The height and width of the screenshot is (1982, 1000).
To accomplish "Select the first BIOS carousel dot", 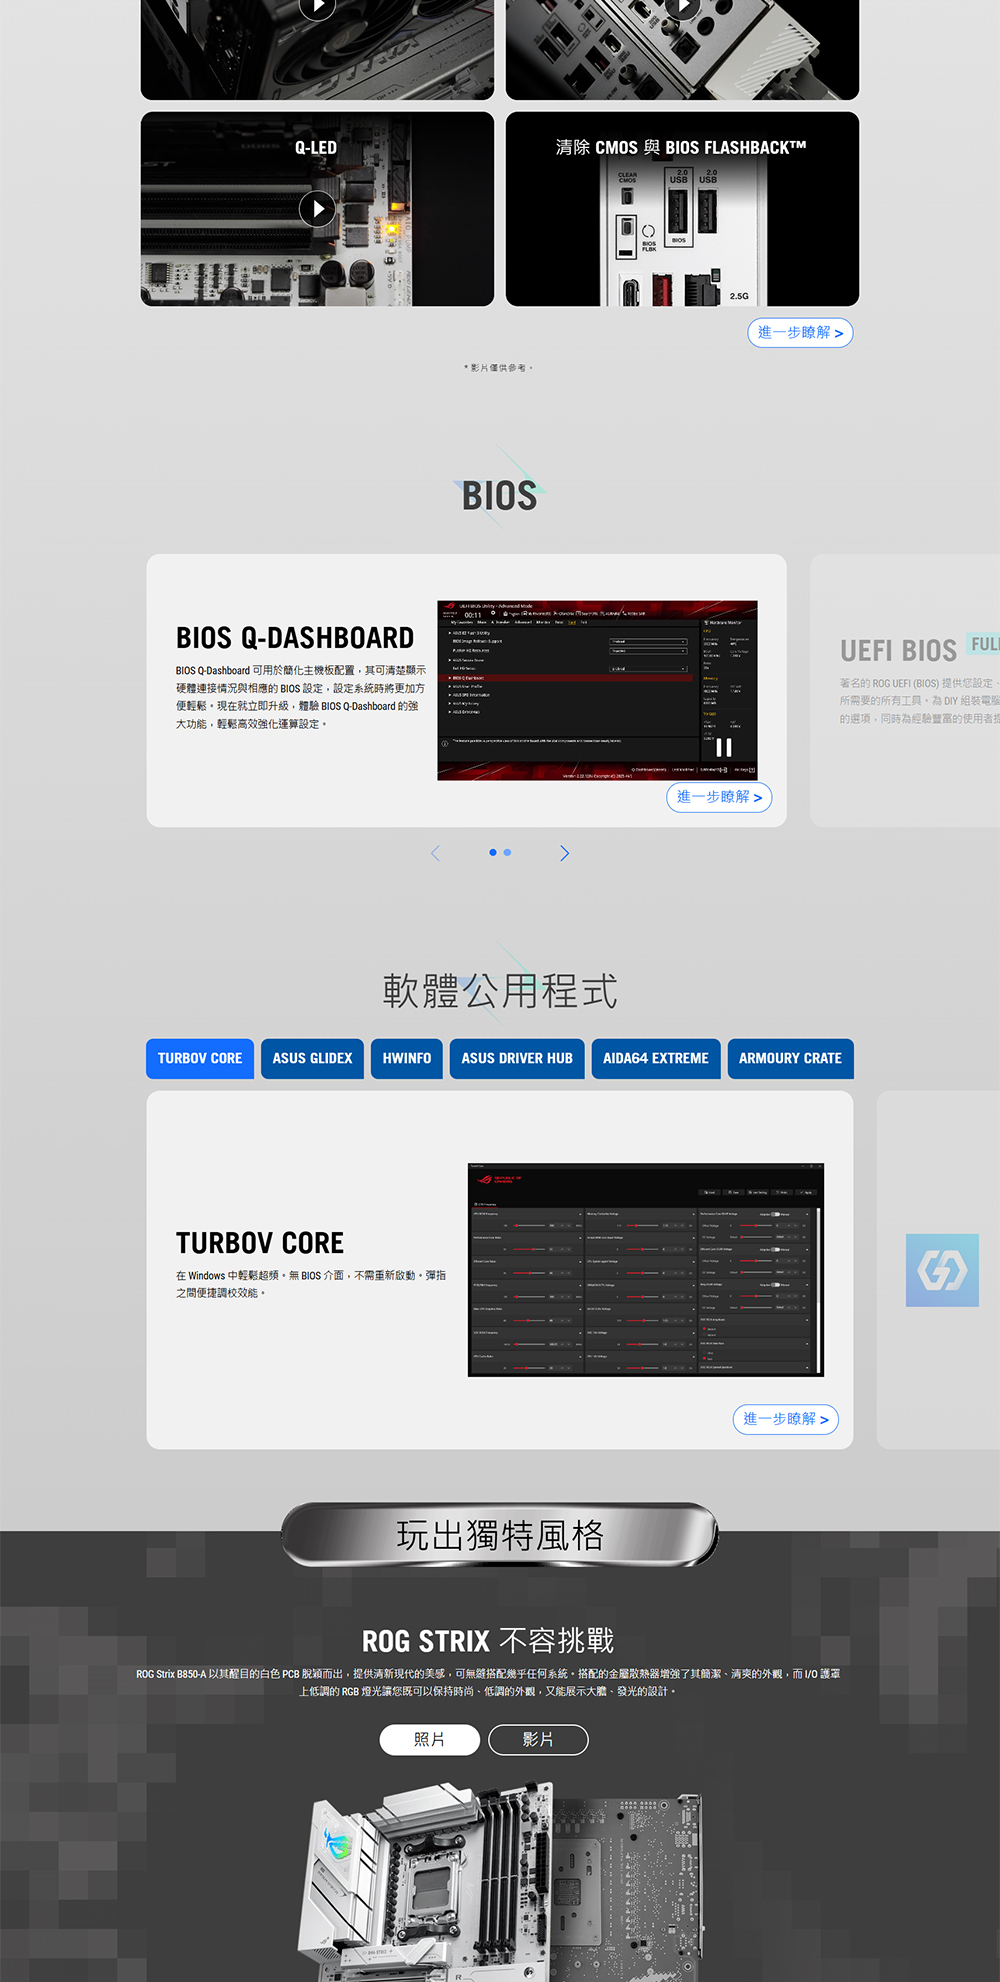I will (493, 852).
